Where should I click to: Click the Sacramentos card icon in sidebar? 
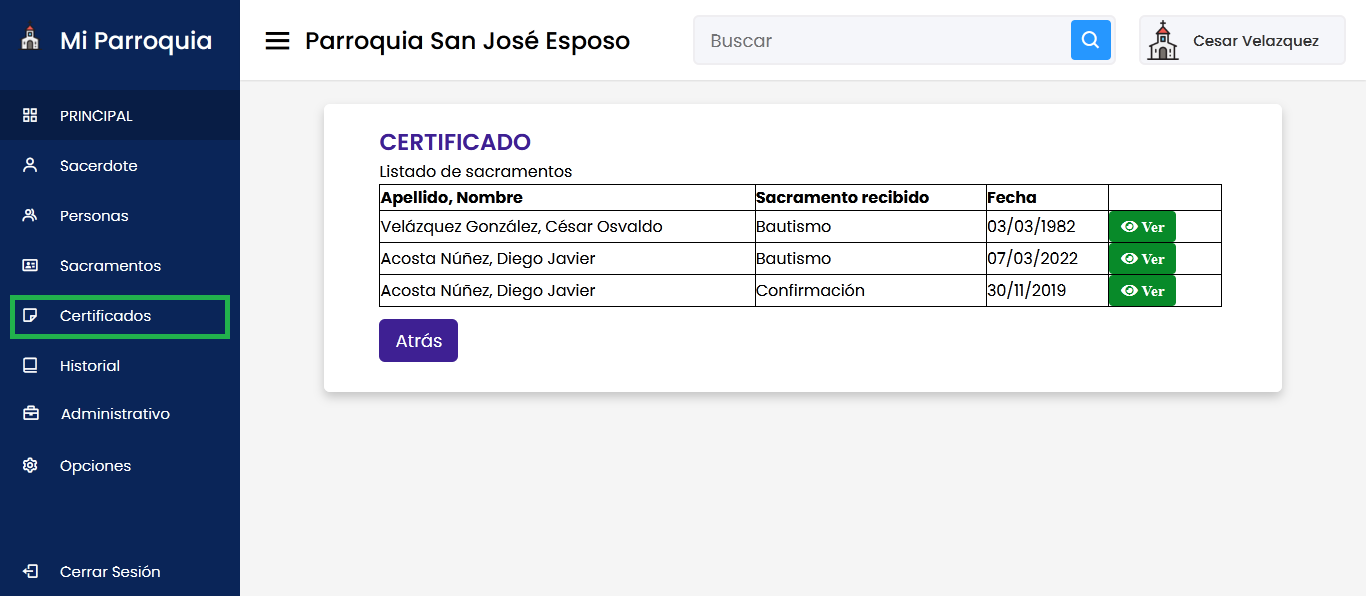[x=30, y=266]
